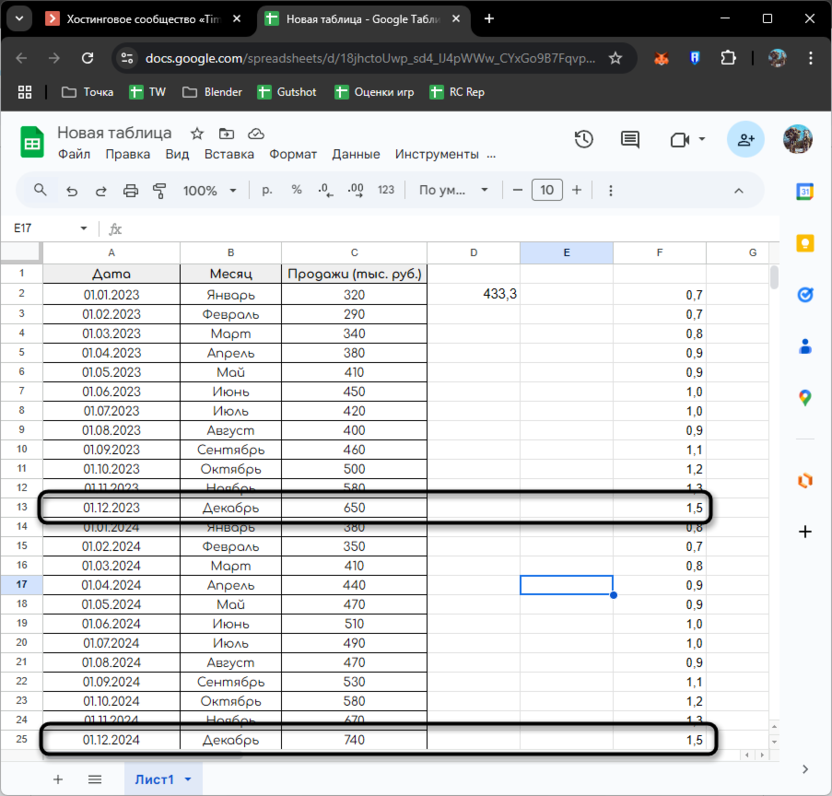Add a new sheet with plus button
This screenshot has height=796, width=832.
pos(58,779)
